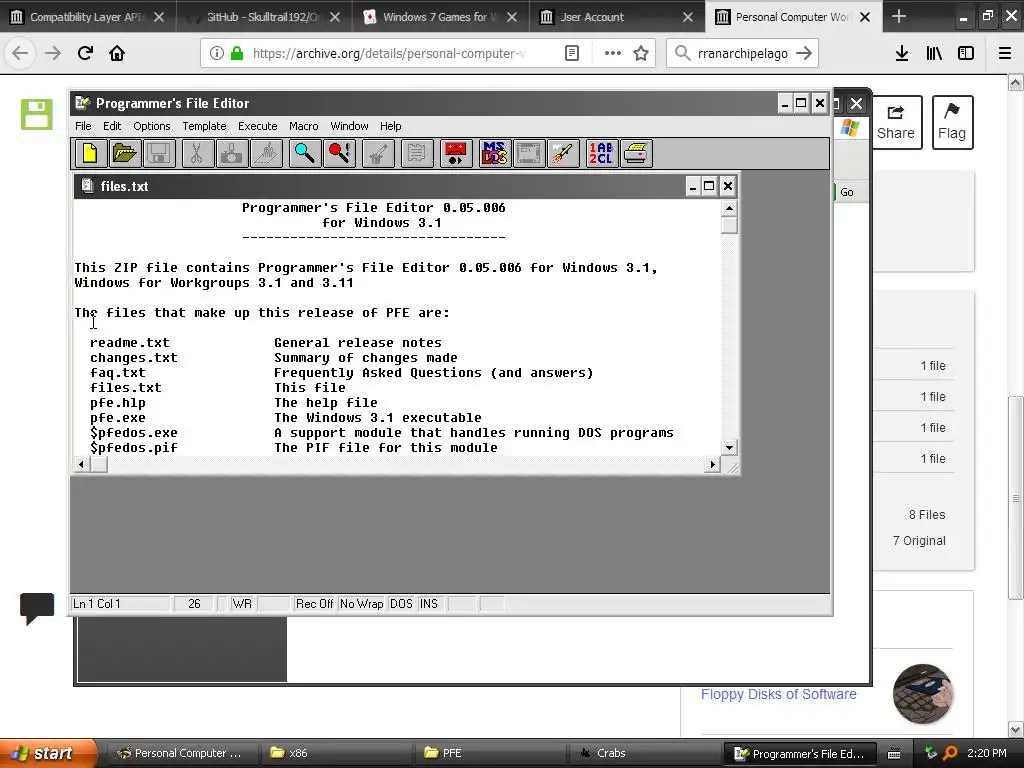This screenshot has height=768, width=1024.
Task: Switch to the GitHub Skulltrail192 tab
Action: (x=264, y=17)
